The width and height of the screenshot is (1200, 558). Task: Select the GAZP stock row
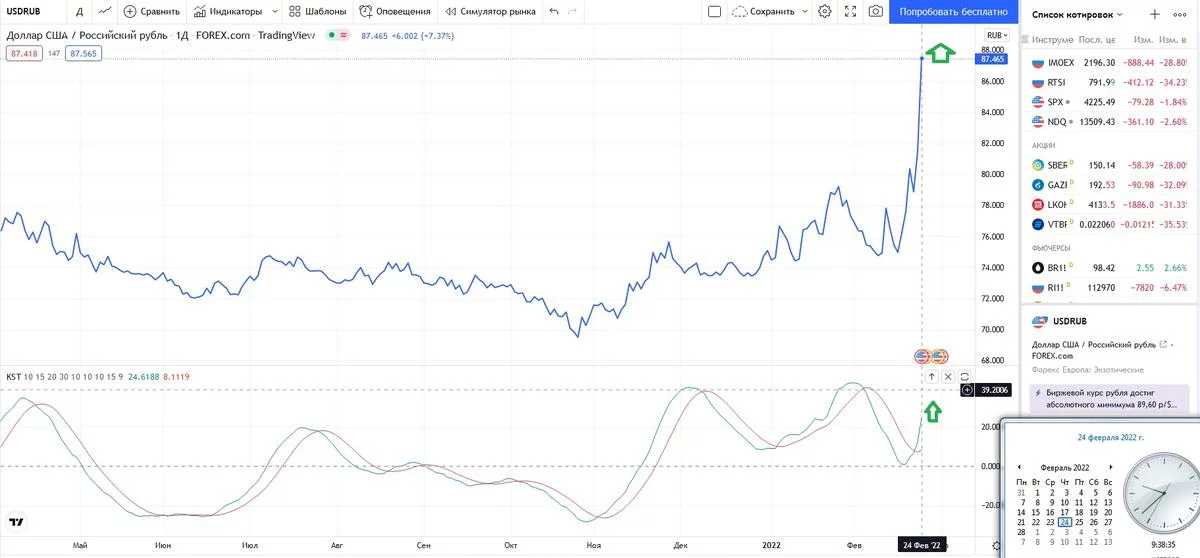click(1110, 185)
